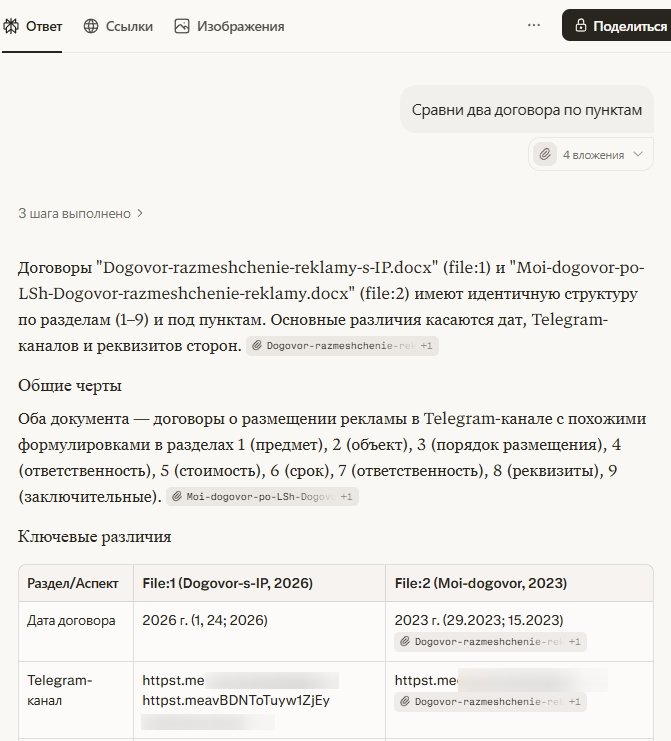Open the Изображения tab
Viewport: 671px width, 741px height.
[x=229, y=26]
